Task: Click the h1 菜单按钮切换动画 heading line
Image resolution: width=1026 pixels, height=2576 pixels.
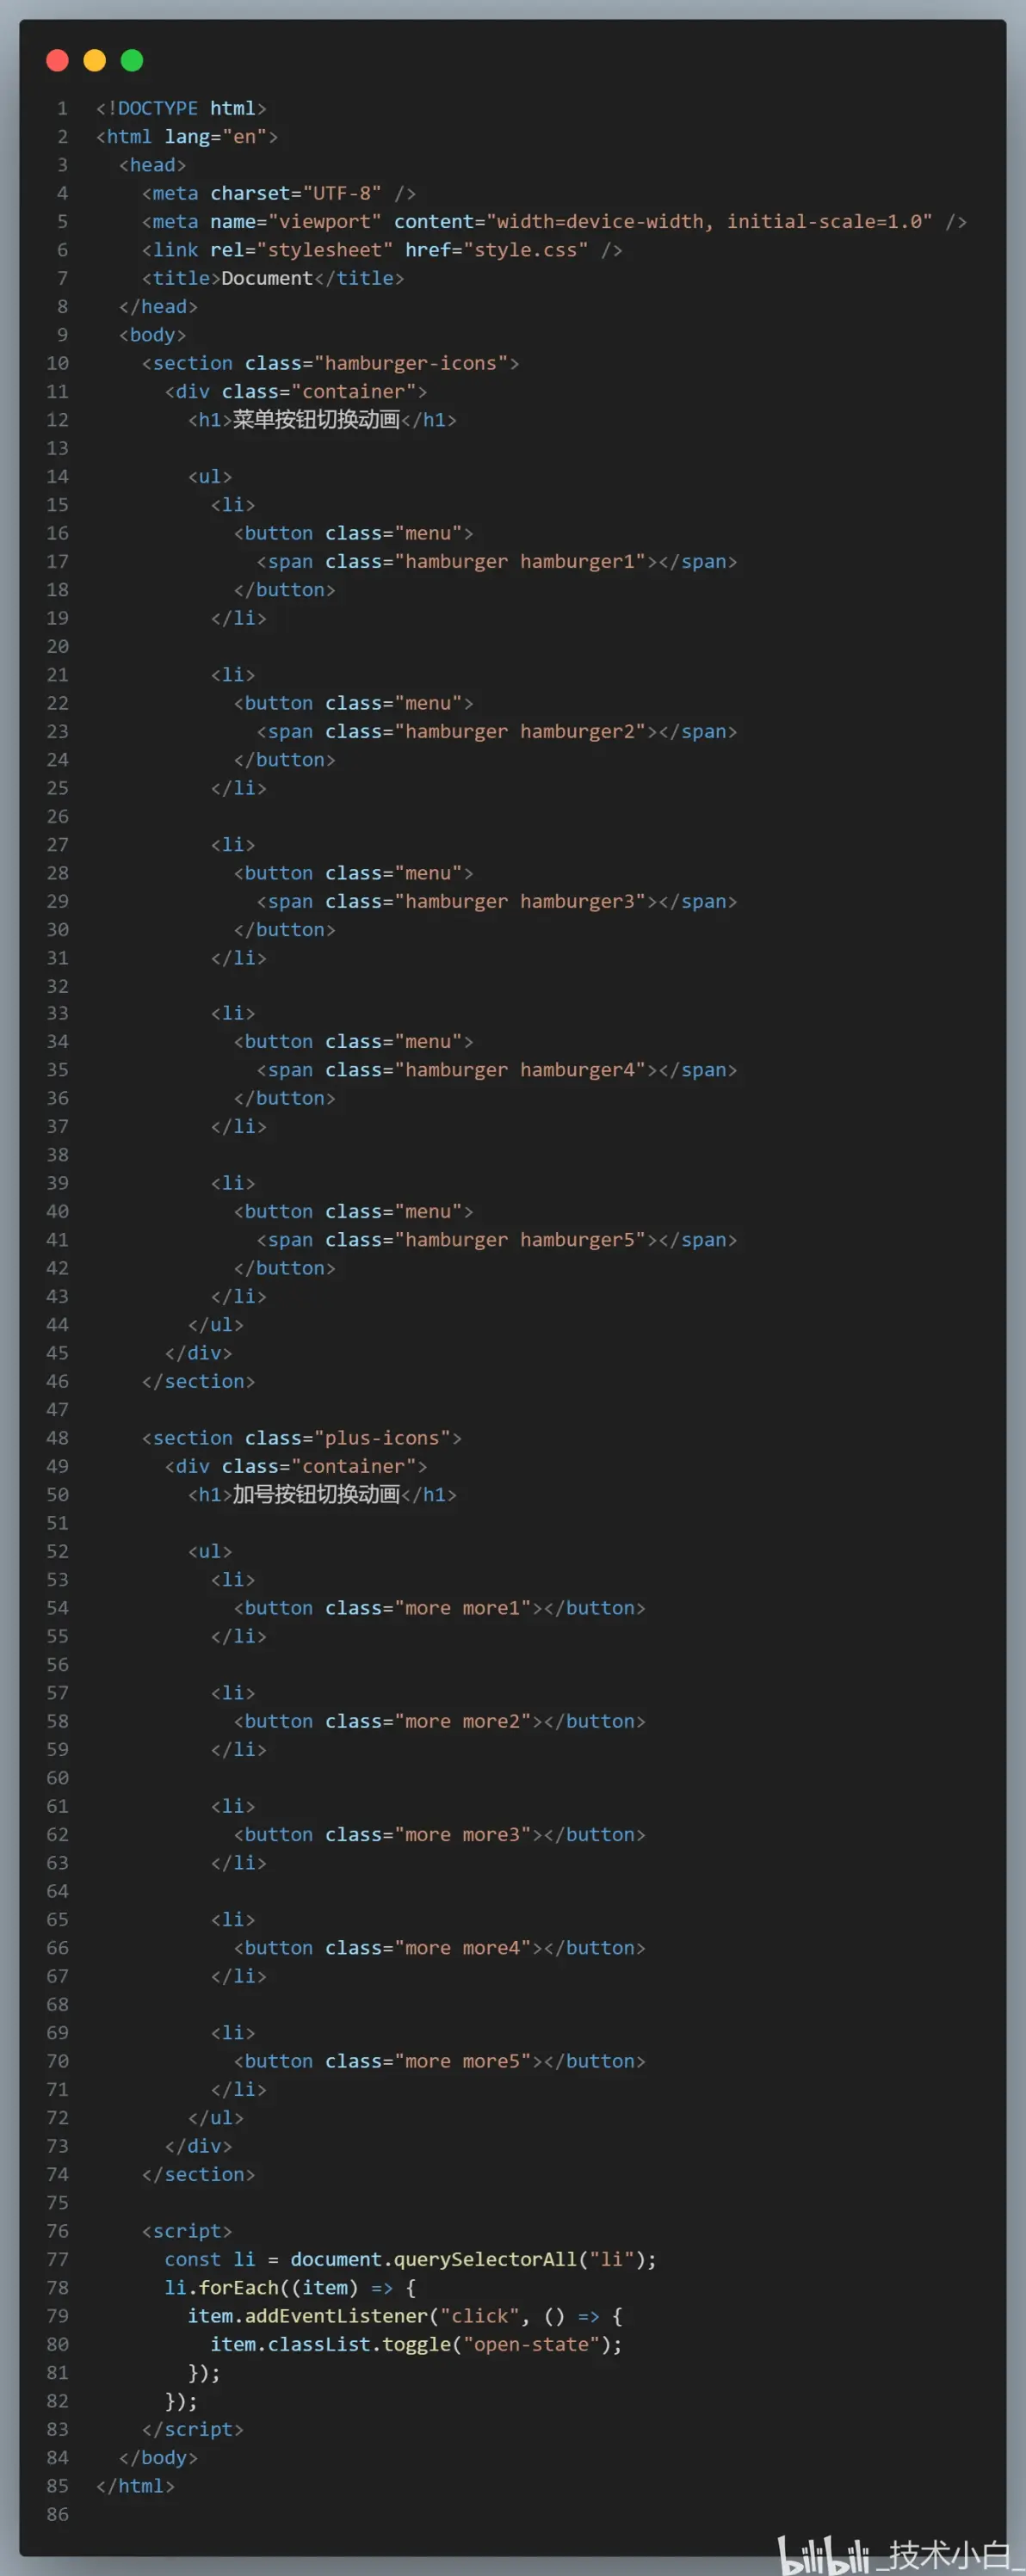Action: point(322,420)
